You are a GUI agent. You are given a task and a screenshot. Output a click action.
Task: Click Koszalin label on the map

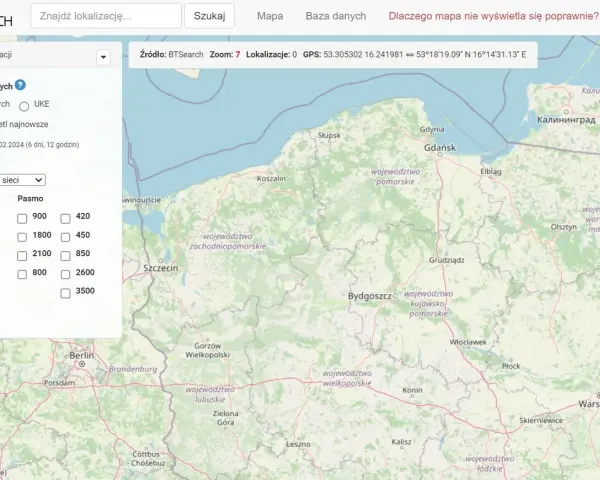tap(271, 178)
